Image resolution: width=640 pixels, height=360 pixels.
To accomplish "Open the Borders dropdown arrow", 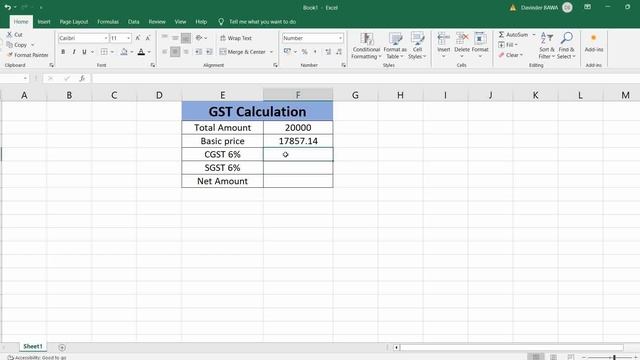I will tap(112, 52).
